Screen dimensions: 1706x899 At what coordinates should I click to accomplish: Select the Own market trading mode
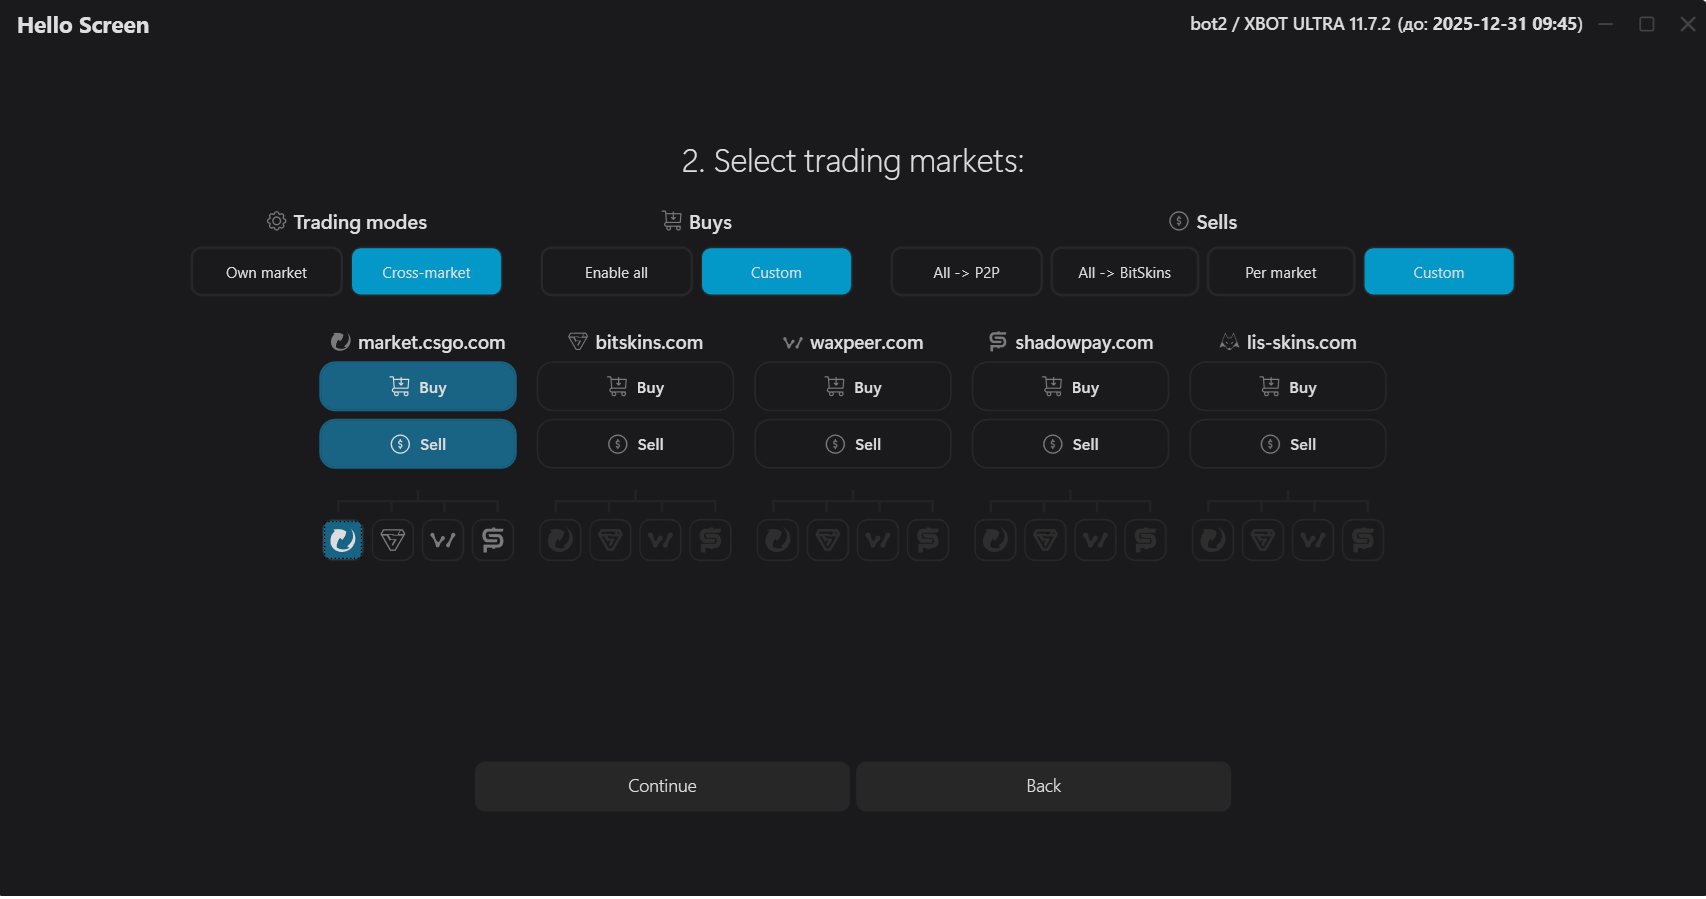[266, 272]
